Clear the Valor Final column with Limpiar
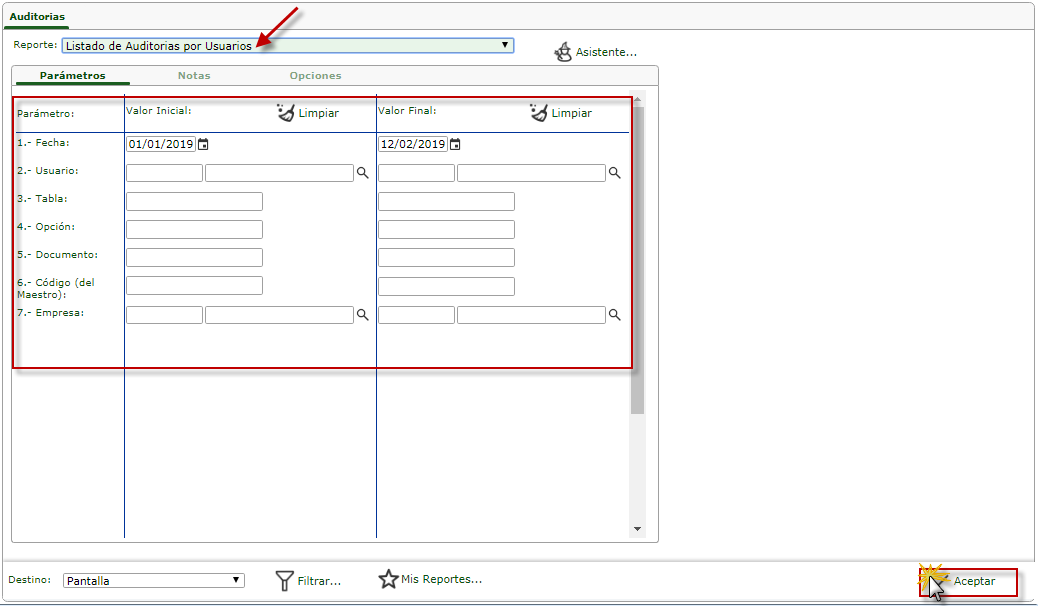The width and height of the screenshot is (1038, 606). click(561, 113)
